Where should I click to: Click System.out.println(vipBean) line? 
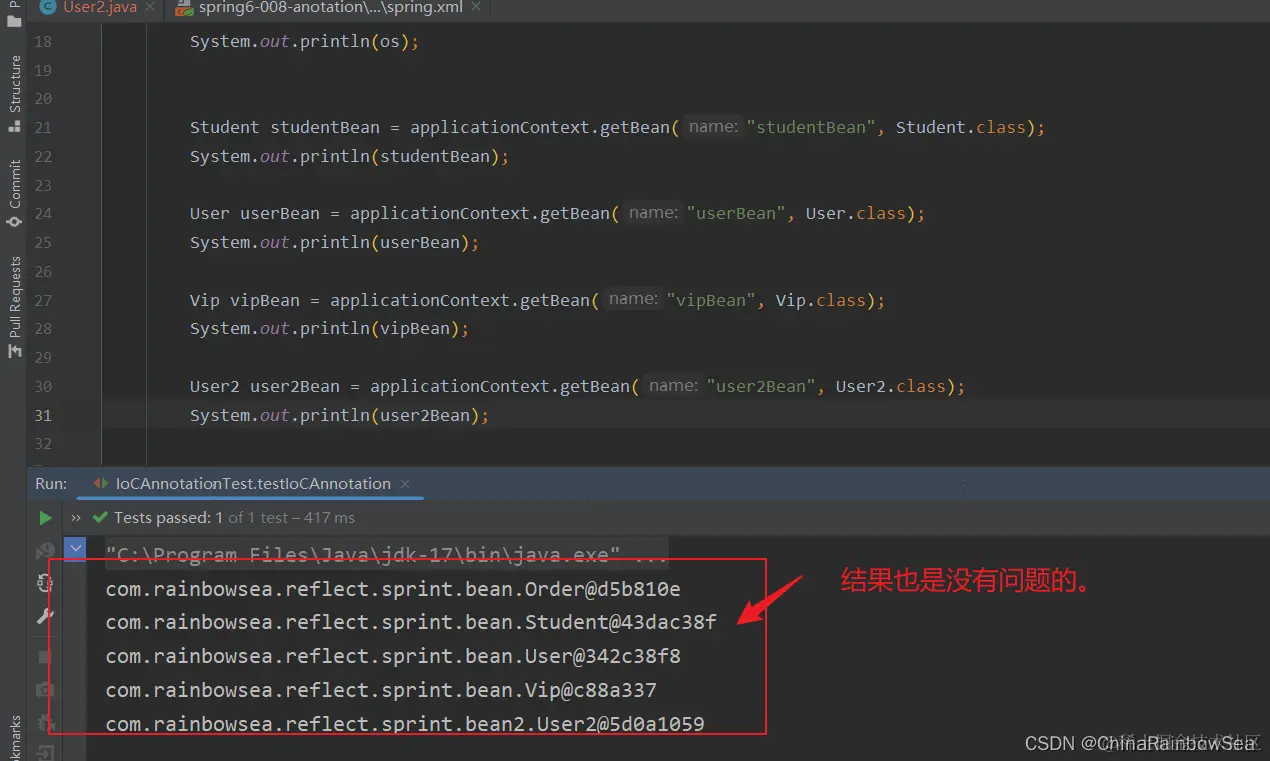point(329,329)
